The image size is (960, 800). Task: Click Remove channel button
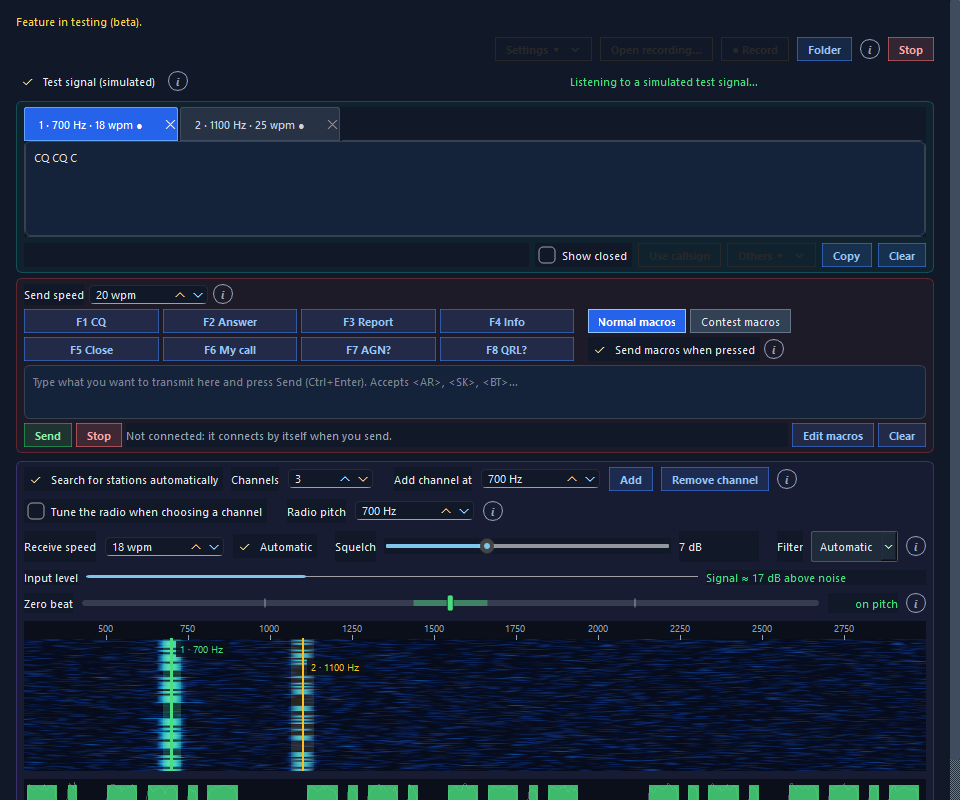714,480
